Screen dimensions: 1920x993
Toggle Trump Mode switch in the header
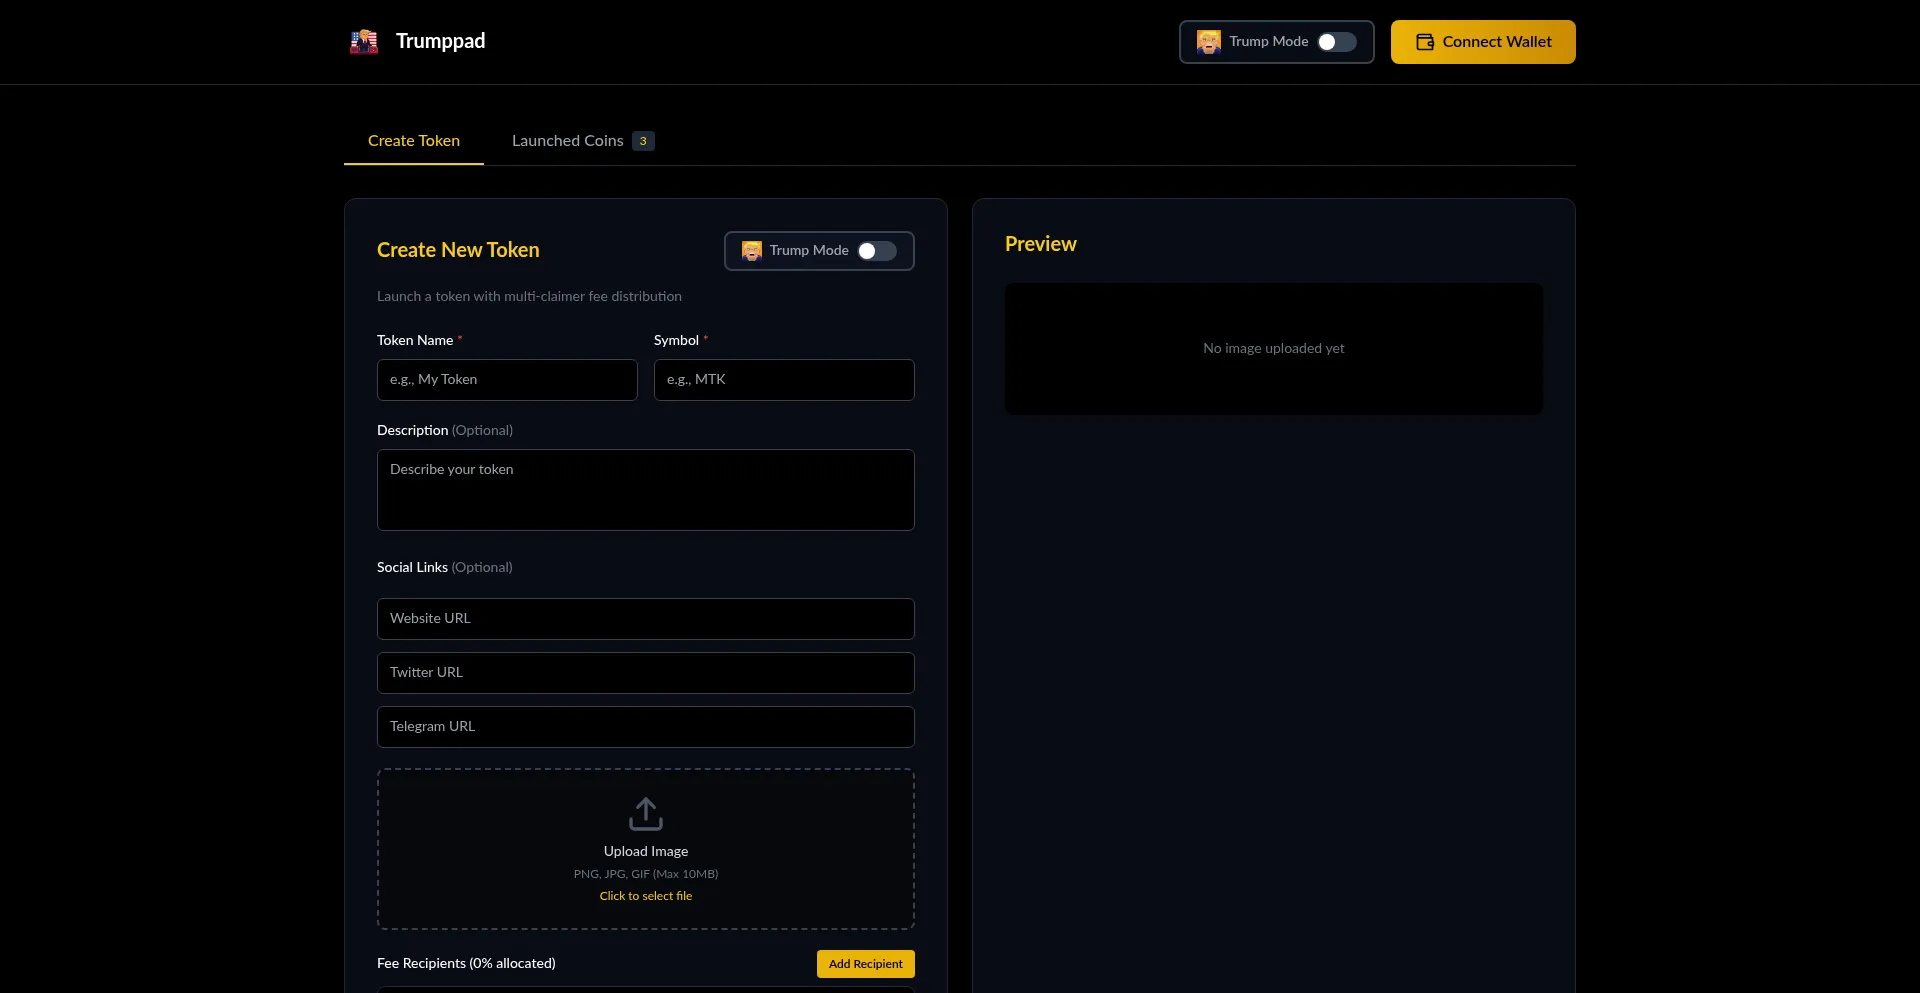click(x=1336, y=42)
